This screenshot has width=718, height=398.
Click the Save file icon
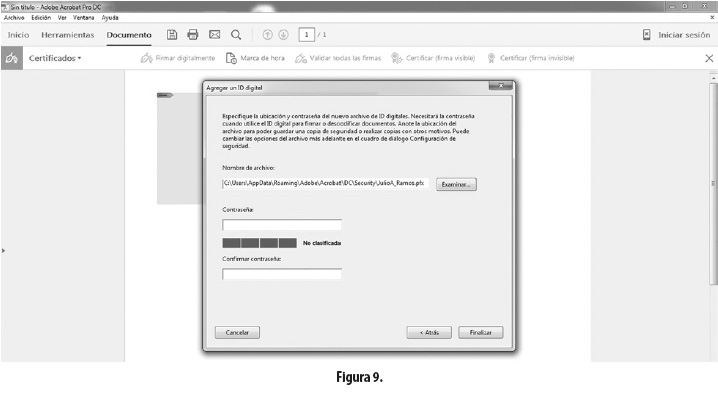point(172,35)
